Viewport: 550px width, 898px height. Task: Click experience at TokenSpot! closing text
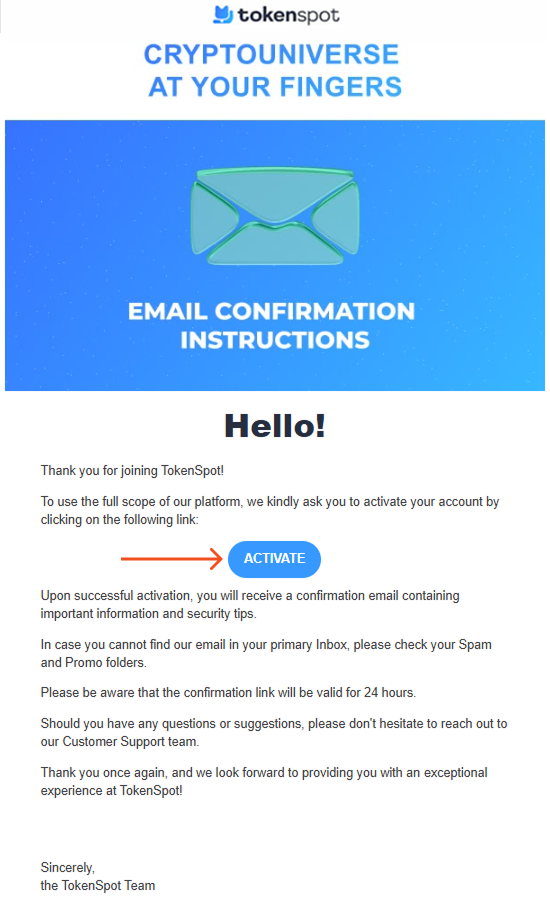(112, 791)
